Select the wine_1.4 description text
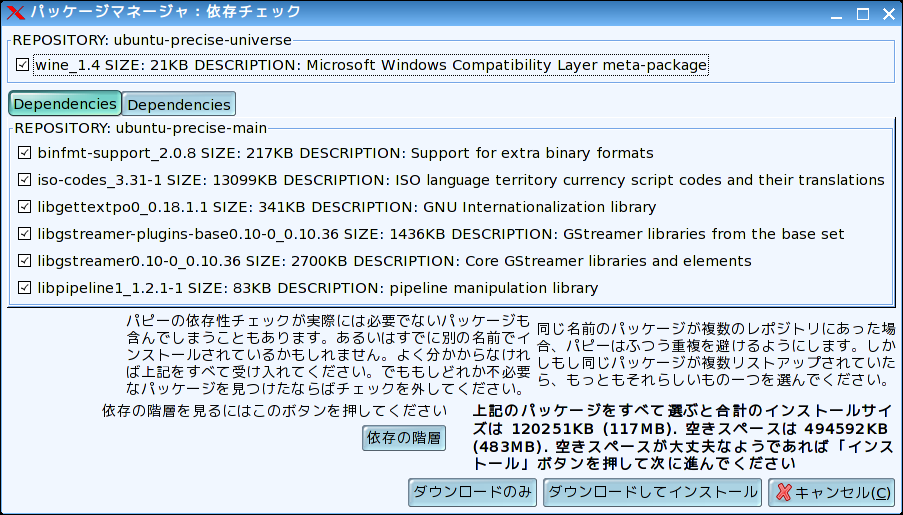The image size is (903, 515). pos(507,65)
